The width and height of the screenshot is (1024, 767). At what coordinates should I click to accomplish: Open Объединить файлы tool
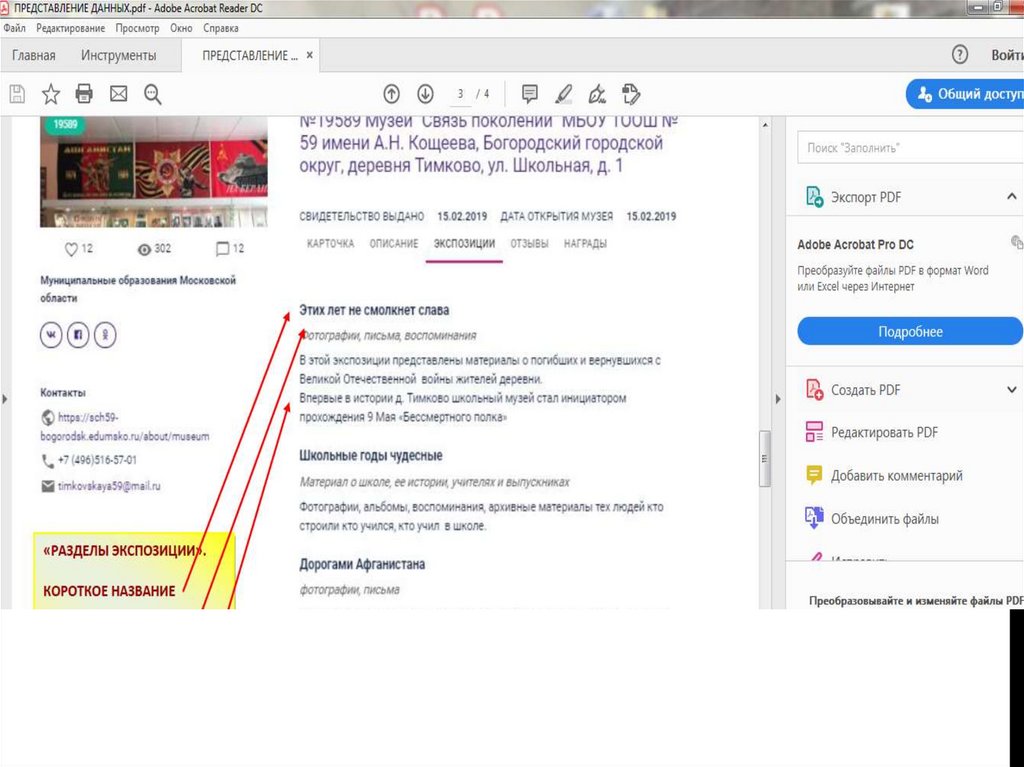pos(884,519)
